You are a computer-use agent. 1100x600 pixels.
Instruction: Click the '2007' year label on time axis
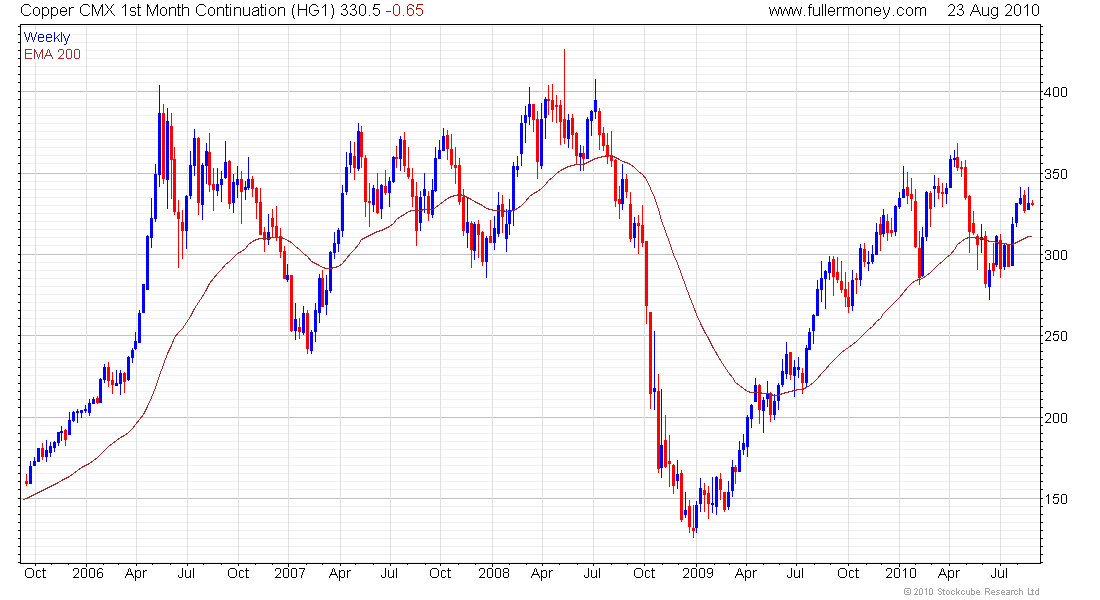coord(290,573)
